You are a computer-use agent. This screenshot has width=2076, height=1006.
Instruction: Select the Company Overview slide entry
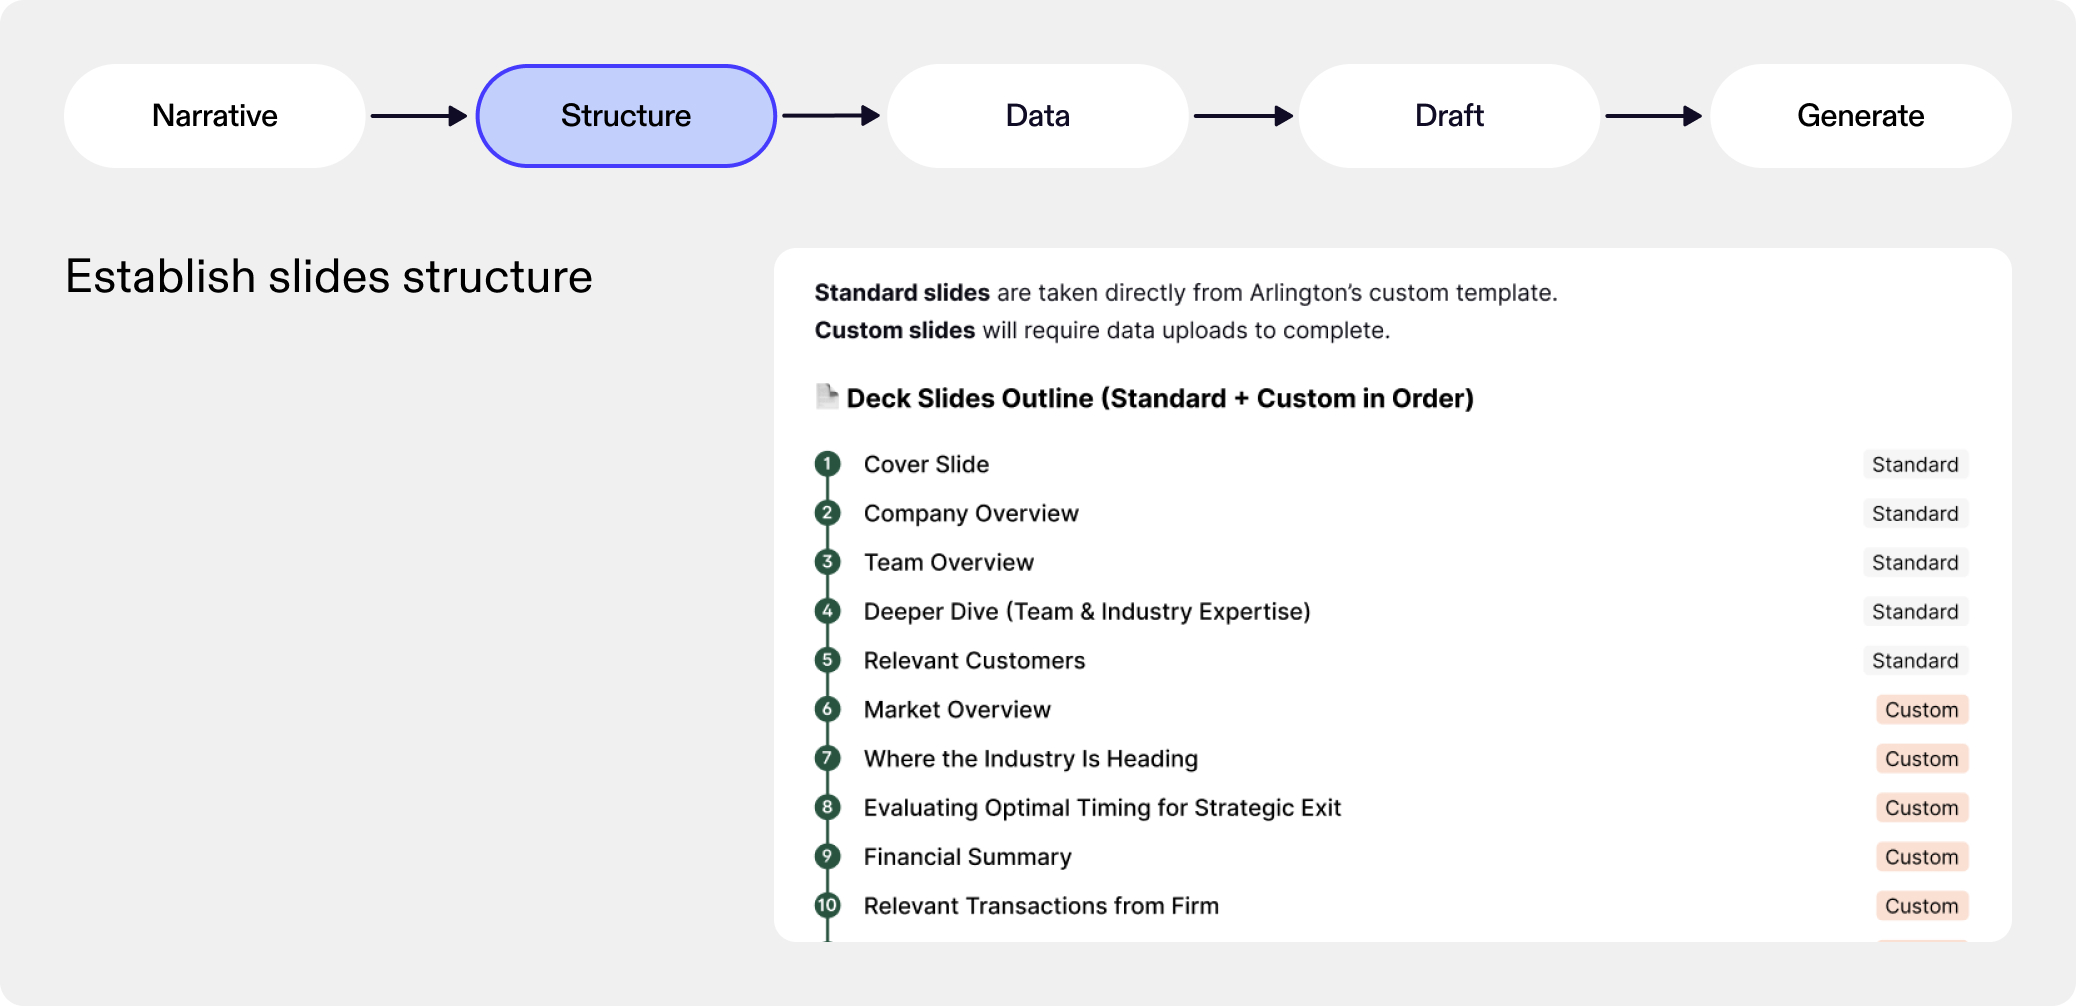pos(971,513)
